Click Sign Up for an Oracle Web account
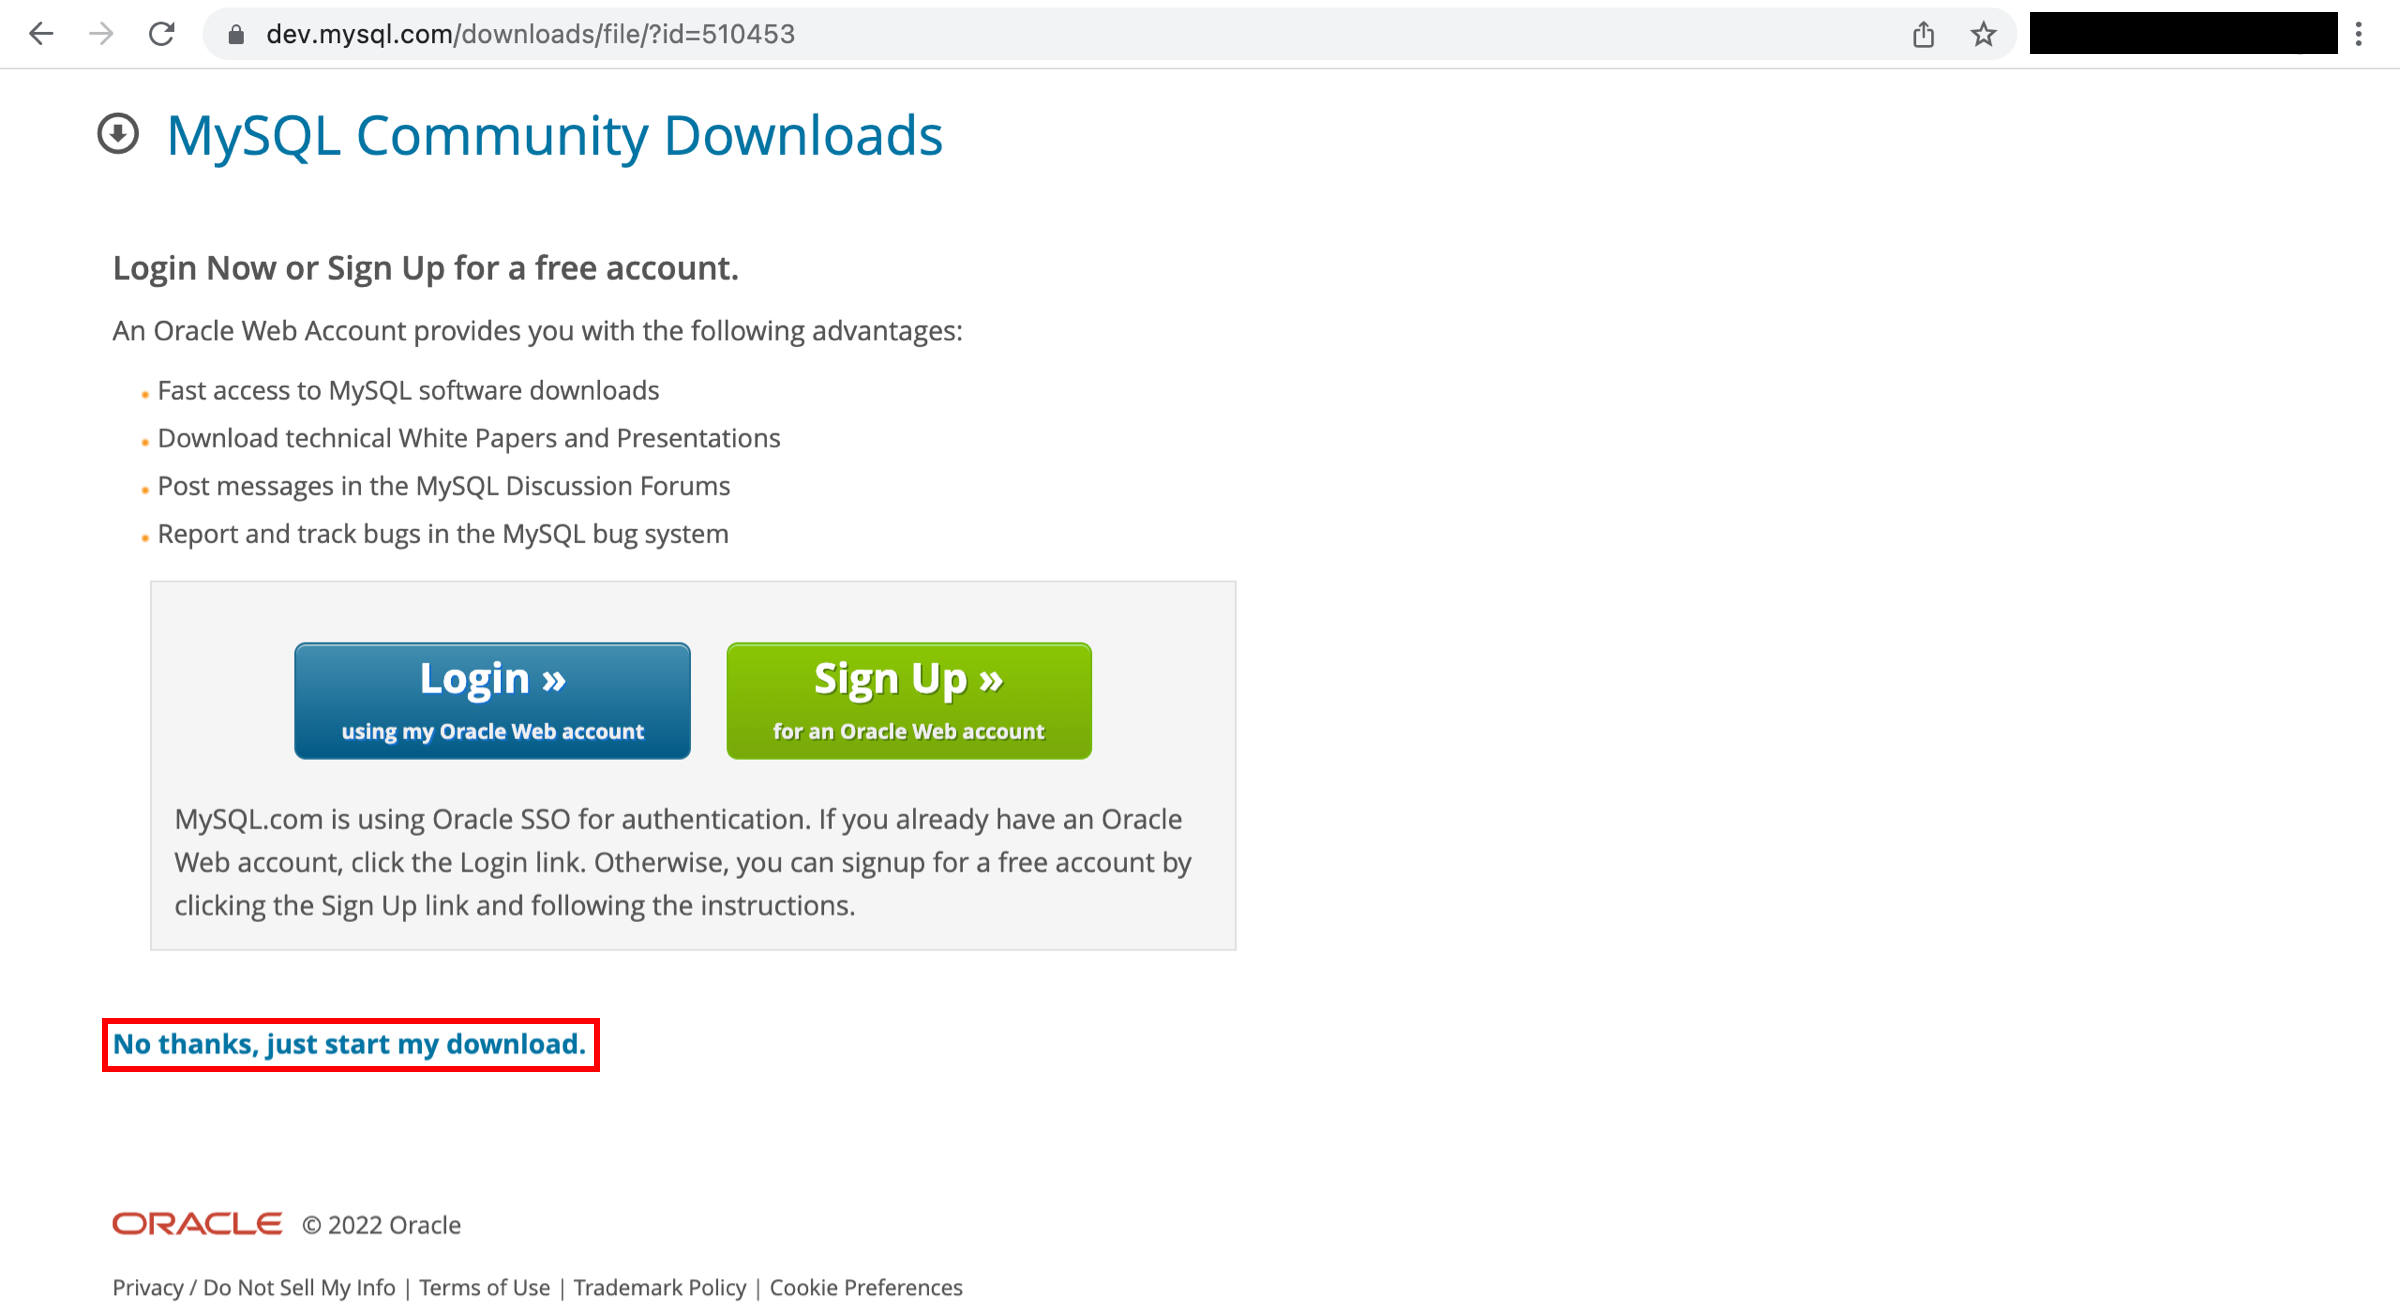The width and height of the screenshot is (2400, 1306). (905, 701)
